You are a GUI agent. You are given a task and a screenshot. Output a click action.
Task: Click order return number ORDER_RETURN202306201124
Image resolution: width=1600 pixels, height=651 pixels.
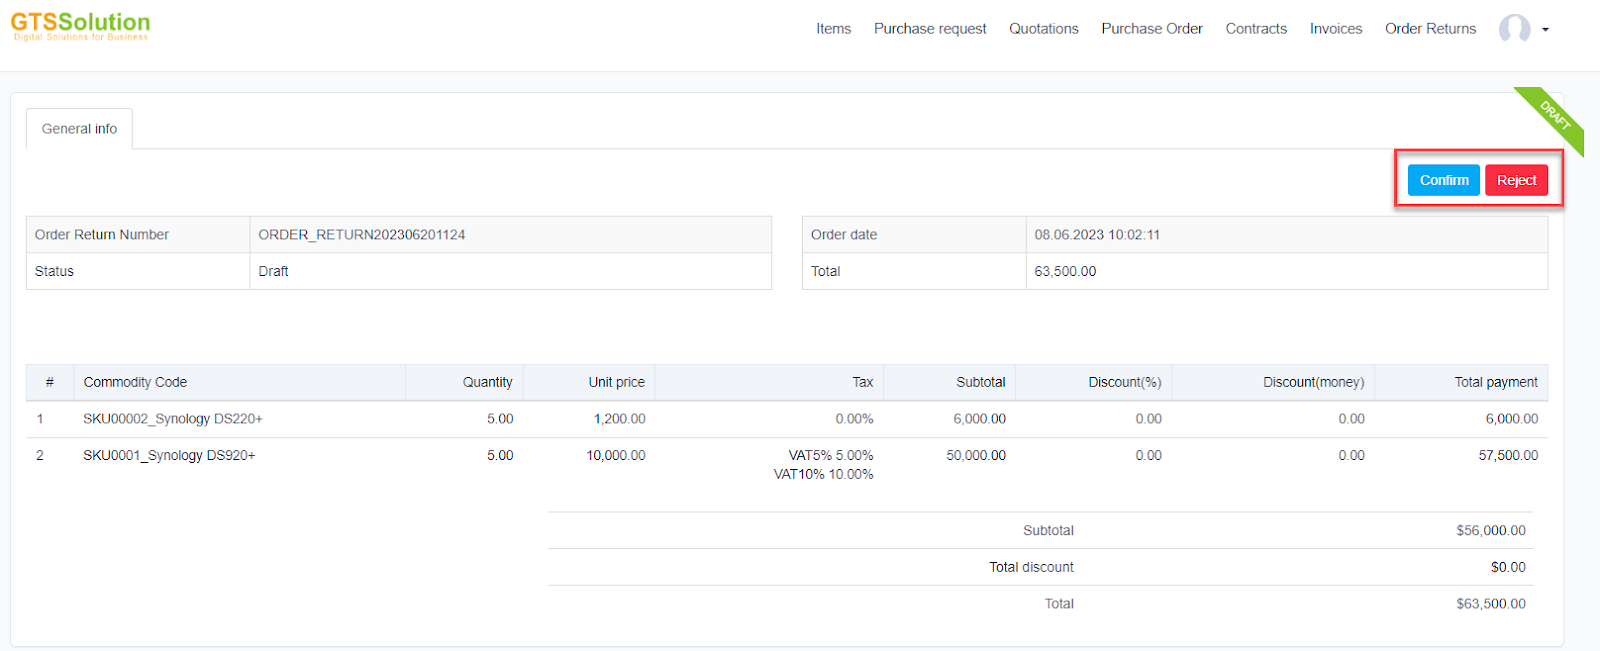361,235
